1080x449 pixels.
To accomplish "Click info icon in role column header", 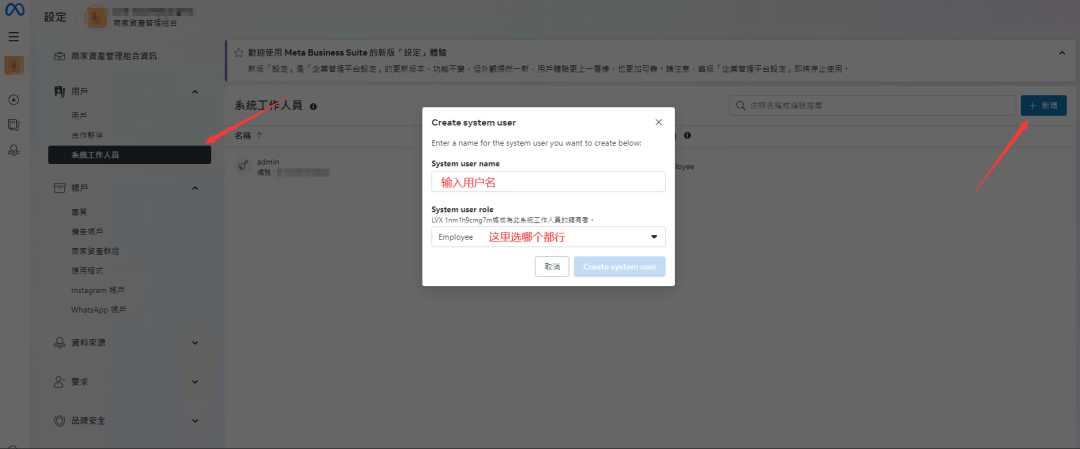I will tap(687, 136).
